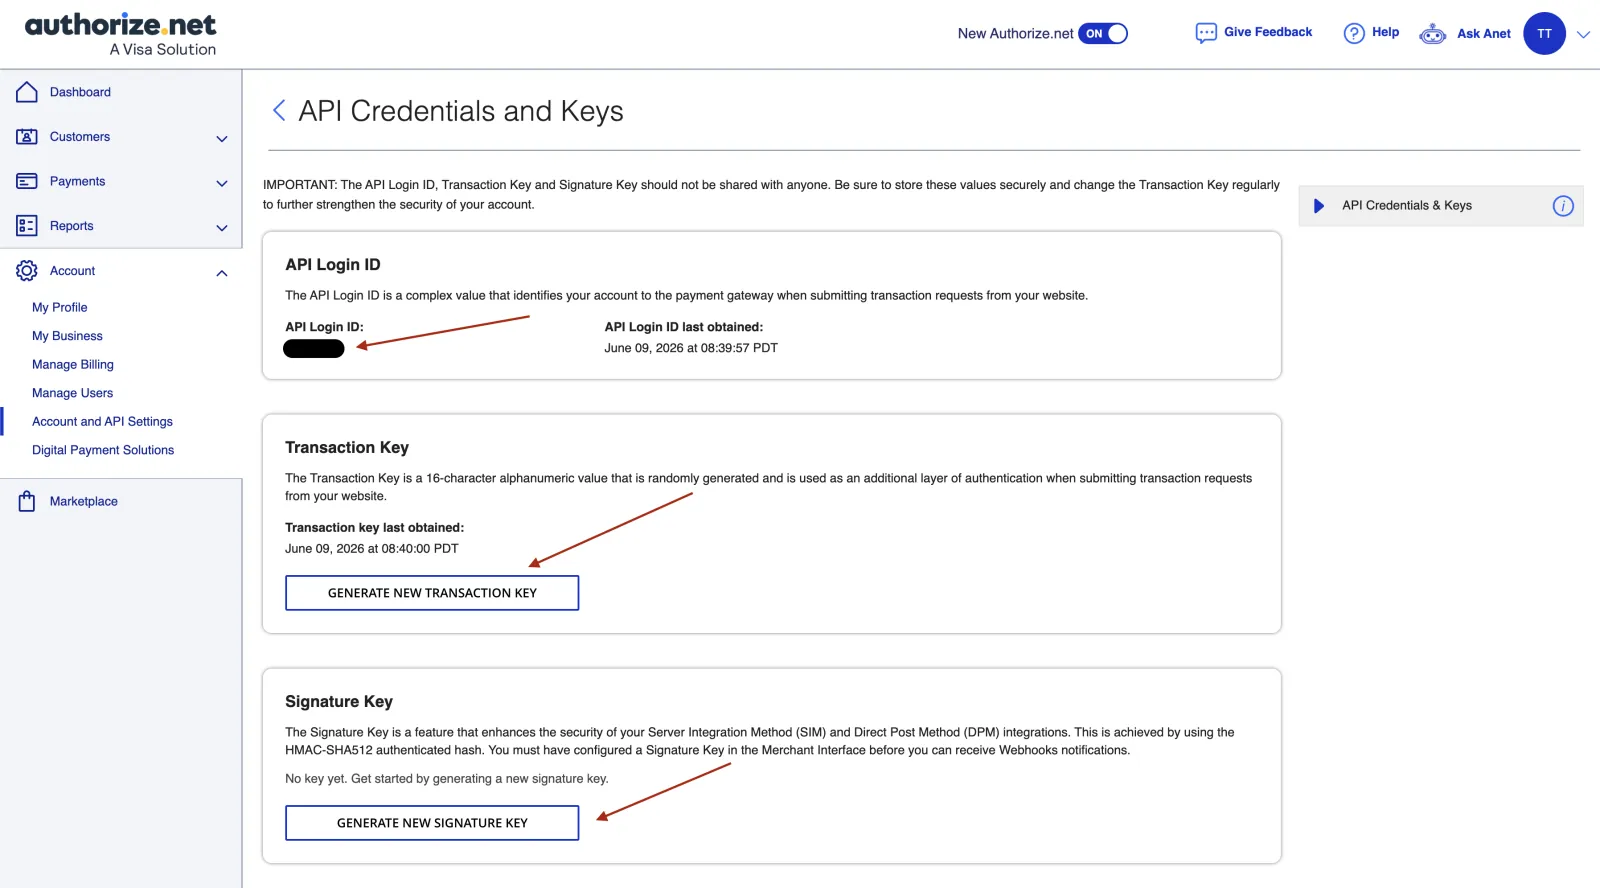
Task: Select Customers in the sidebar
Action: click(x=80, y=137)
